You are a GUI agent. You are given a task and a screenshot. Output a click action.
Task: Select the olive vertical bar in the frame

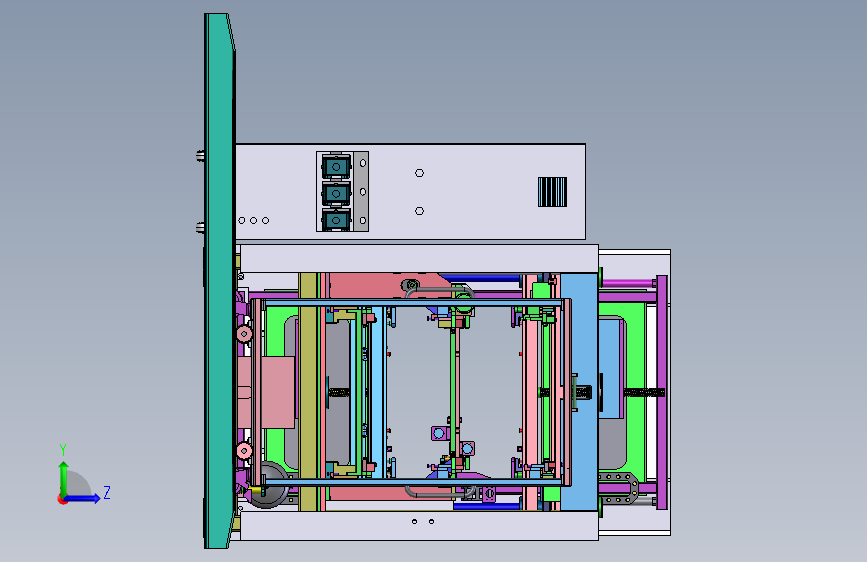coord(307,391)
